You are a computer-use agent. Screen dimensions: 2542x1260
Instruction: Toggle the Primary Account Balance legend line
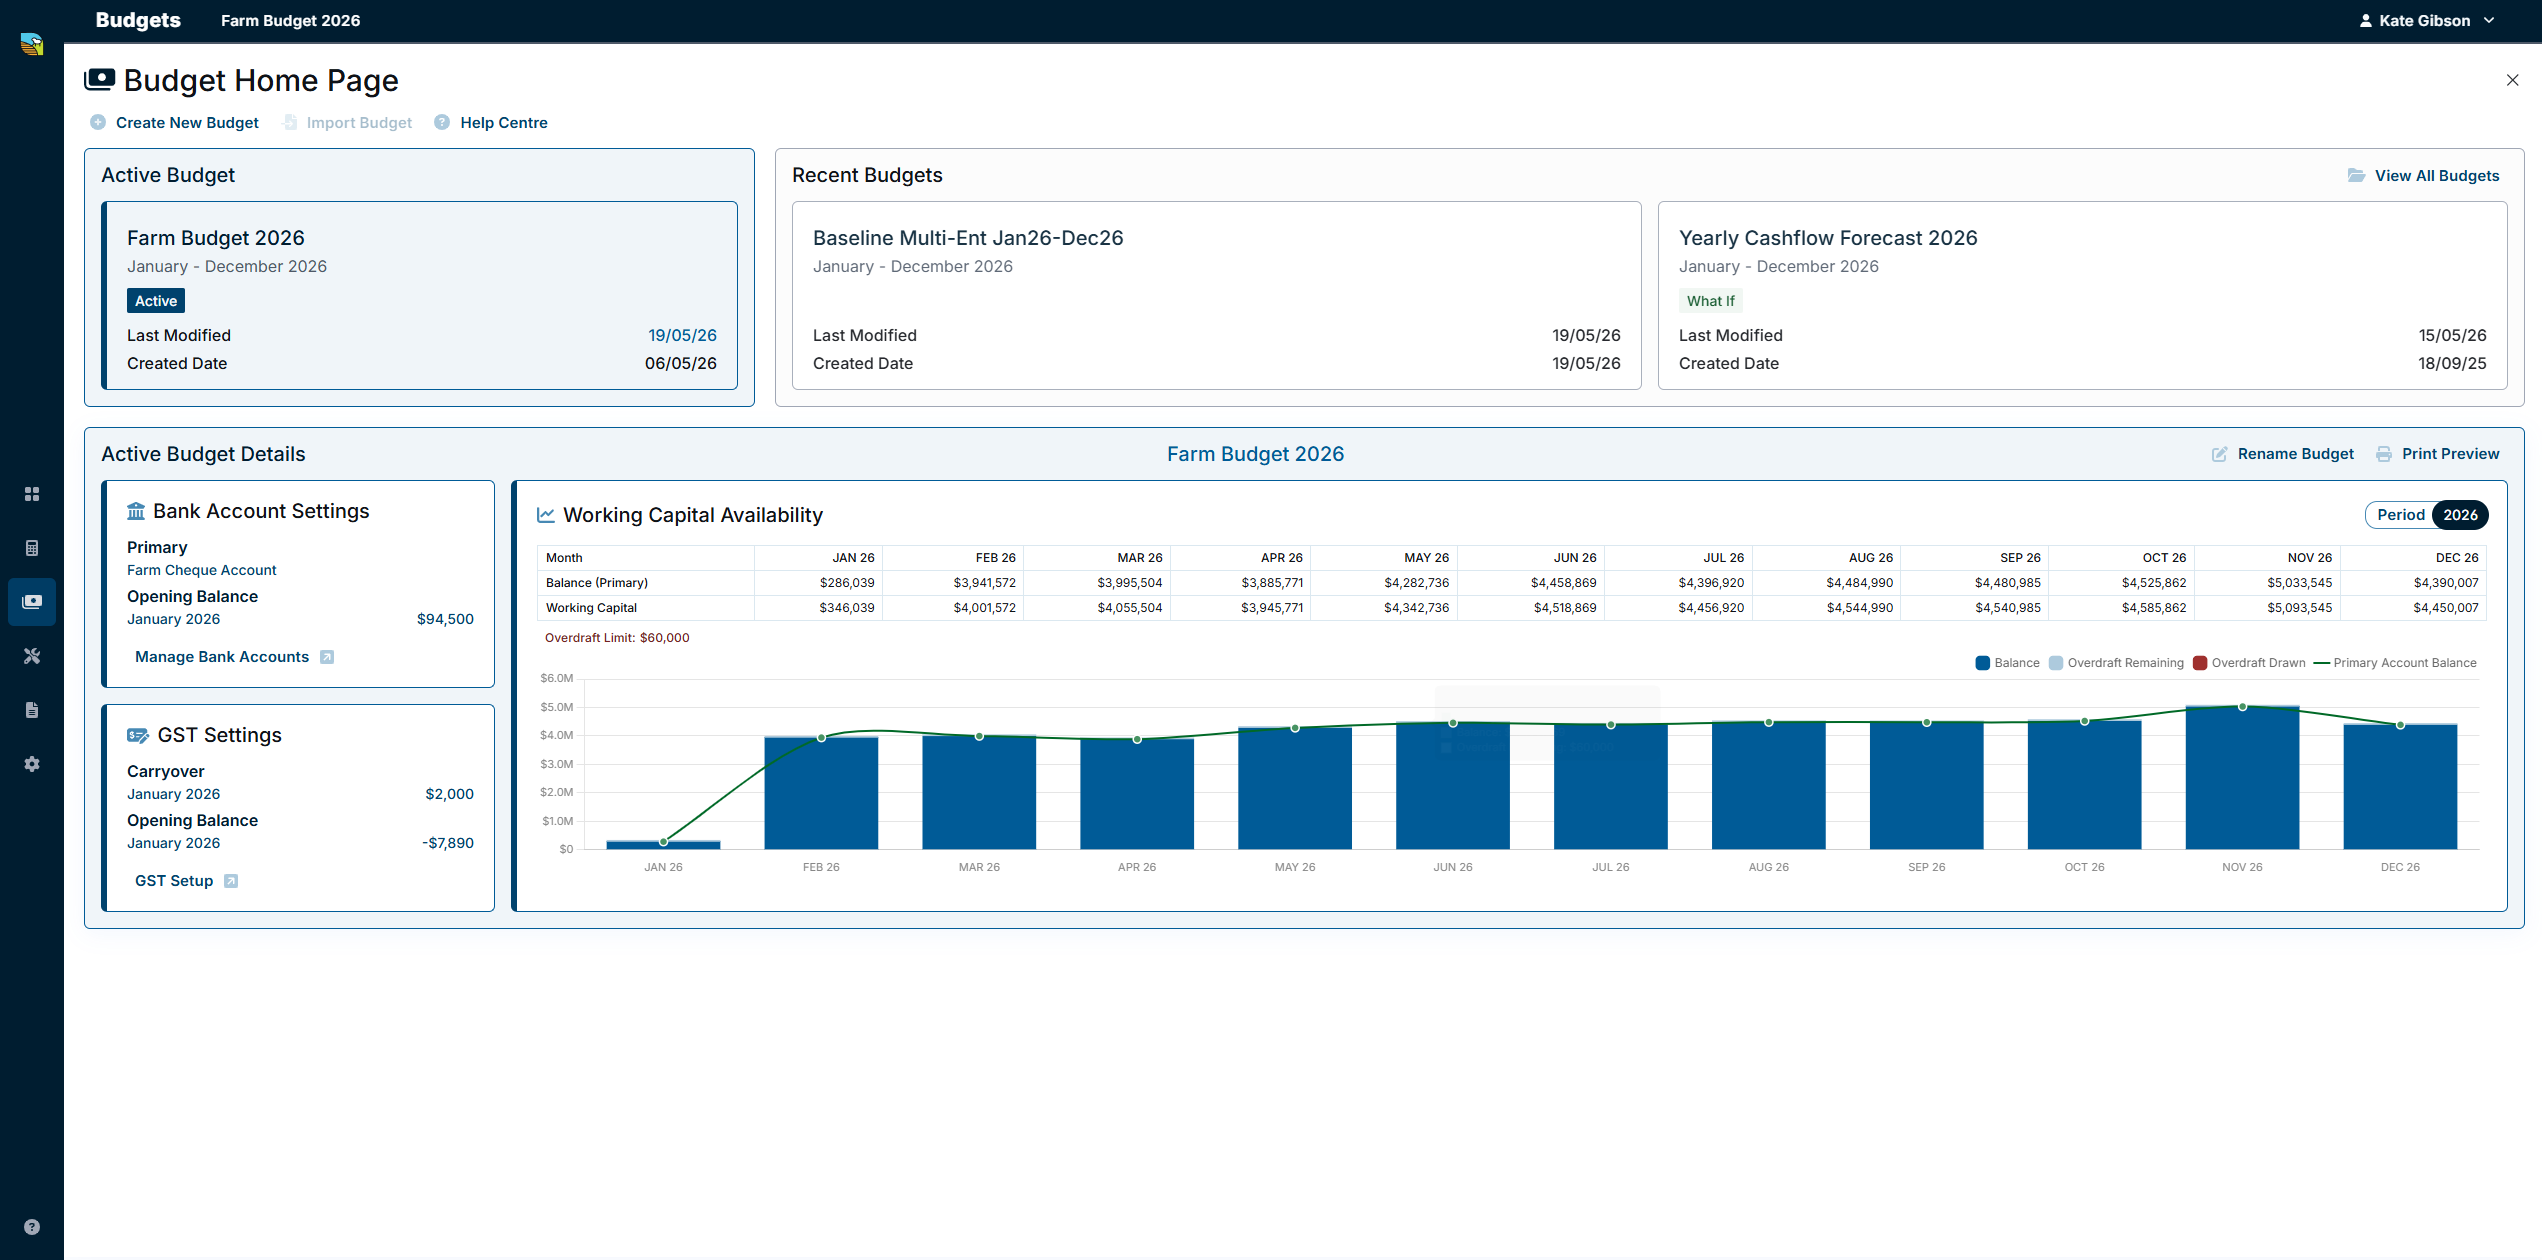pyautogui.click(x=2395, y=663)
